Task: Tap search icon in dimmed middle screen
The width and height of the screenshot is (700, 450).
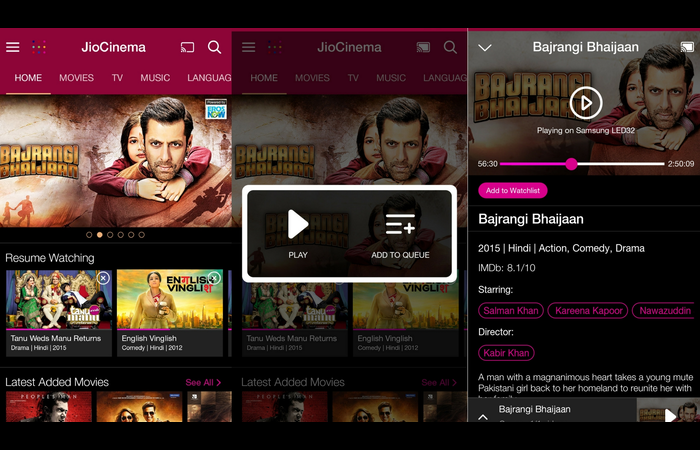Action: [x=450, y=47]
